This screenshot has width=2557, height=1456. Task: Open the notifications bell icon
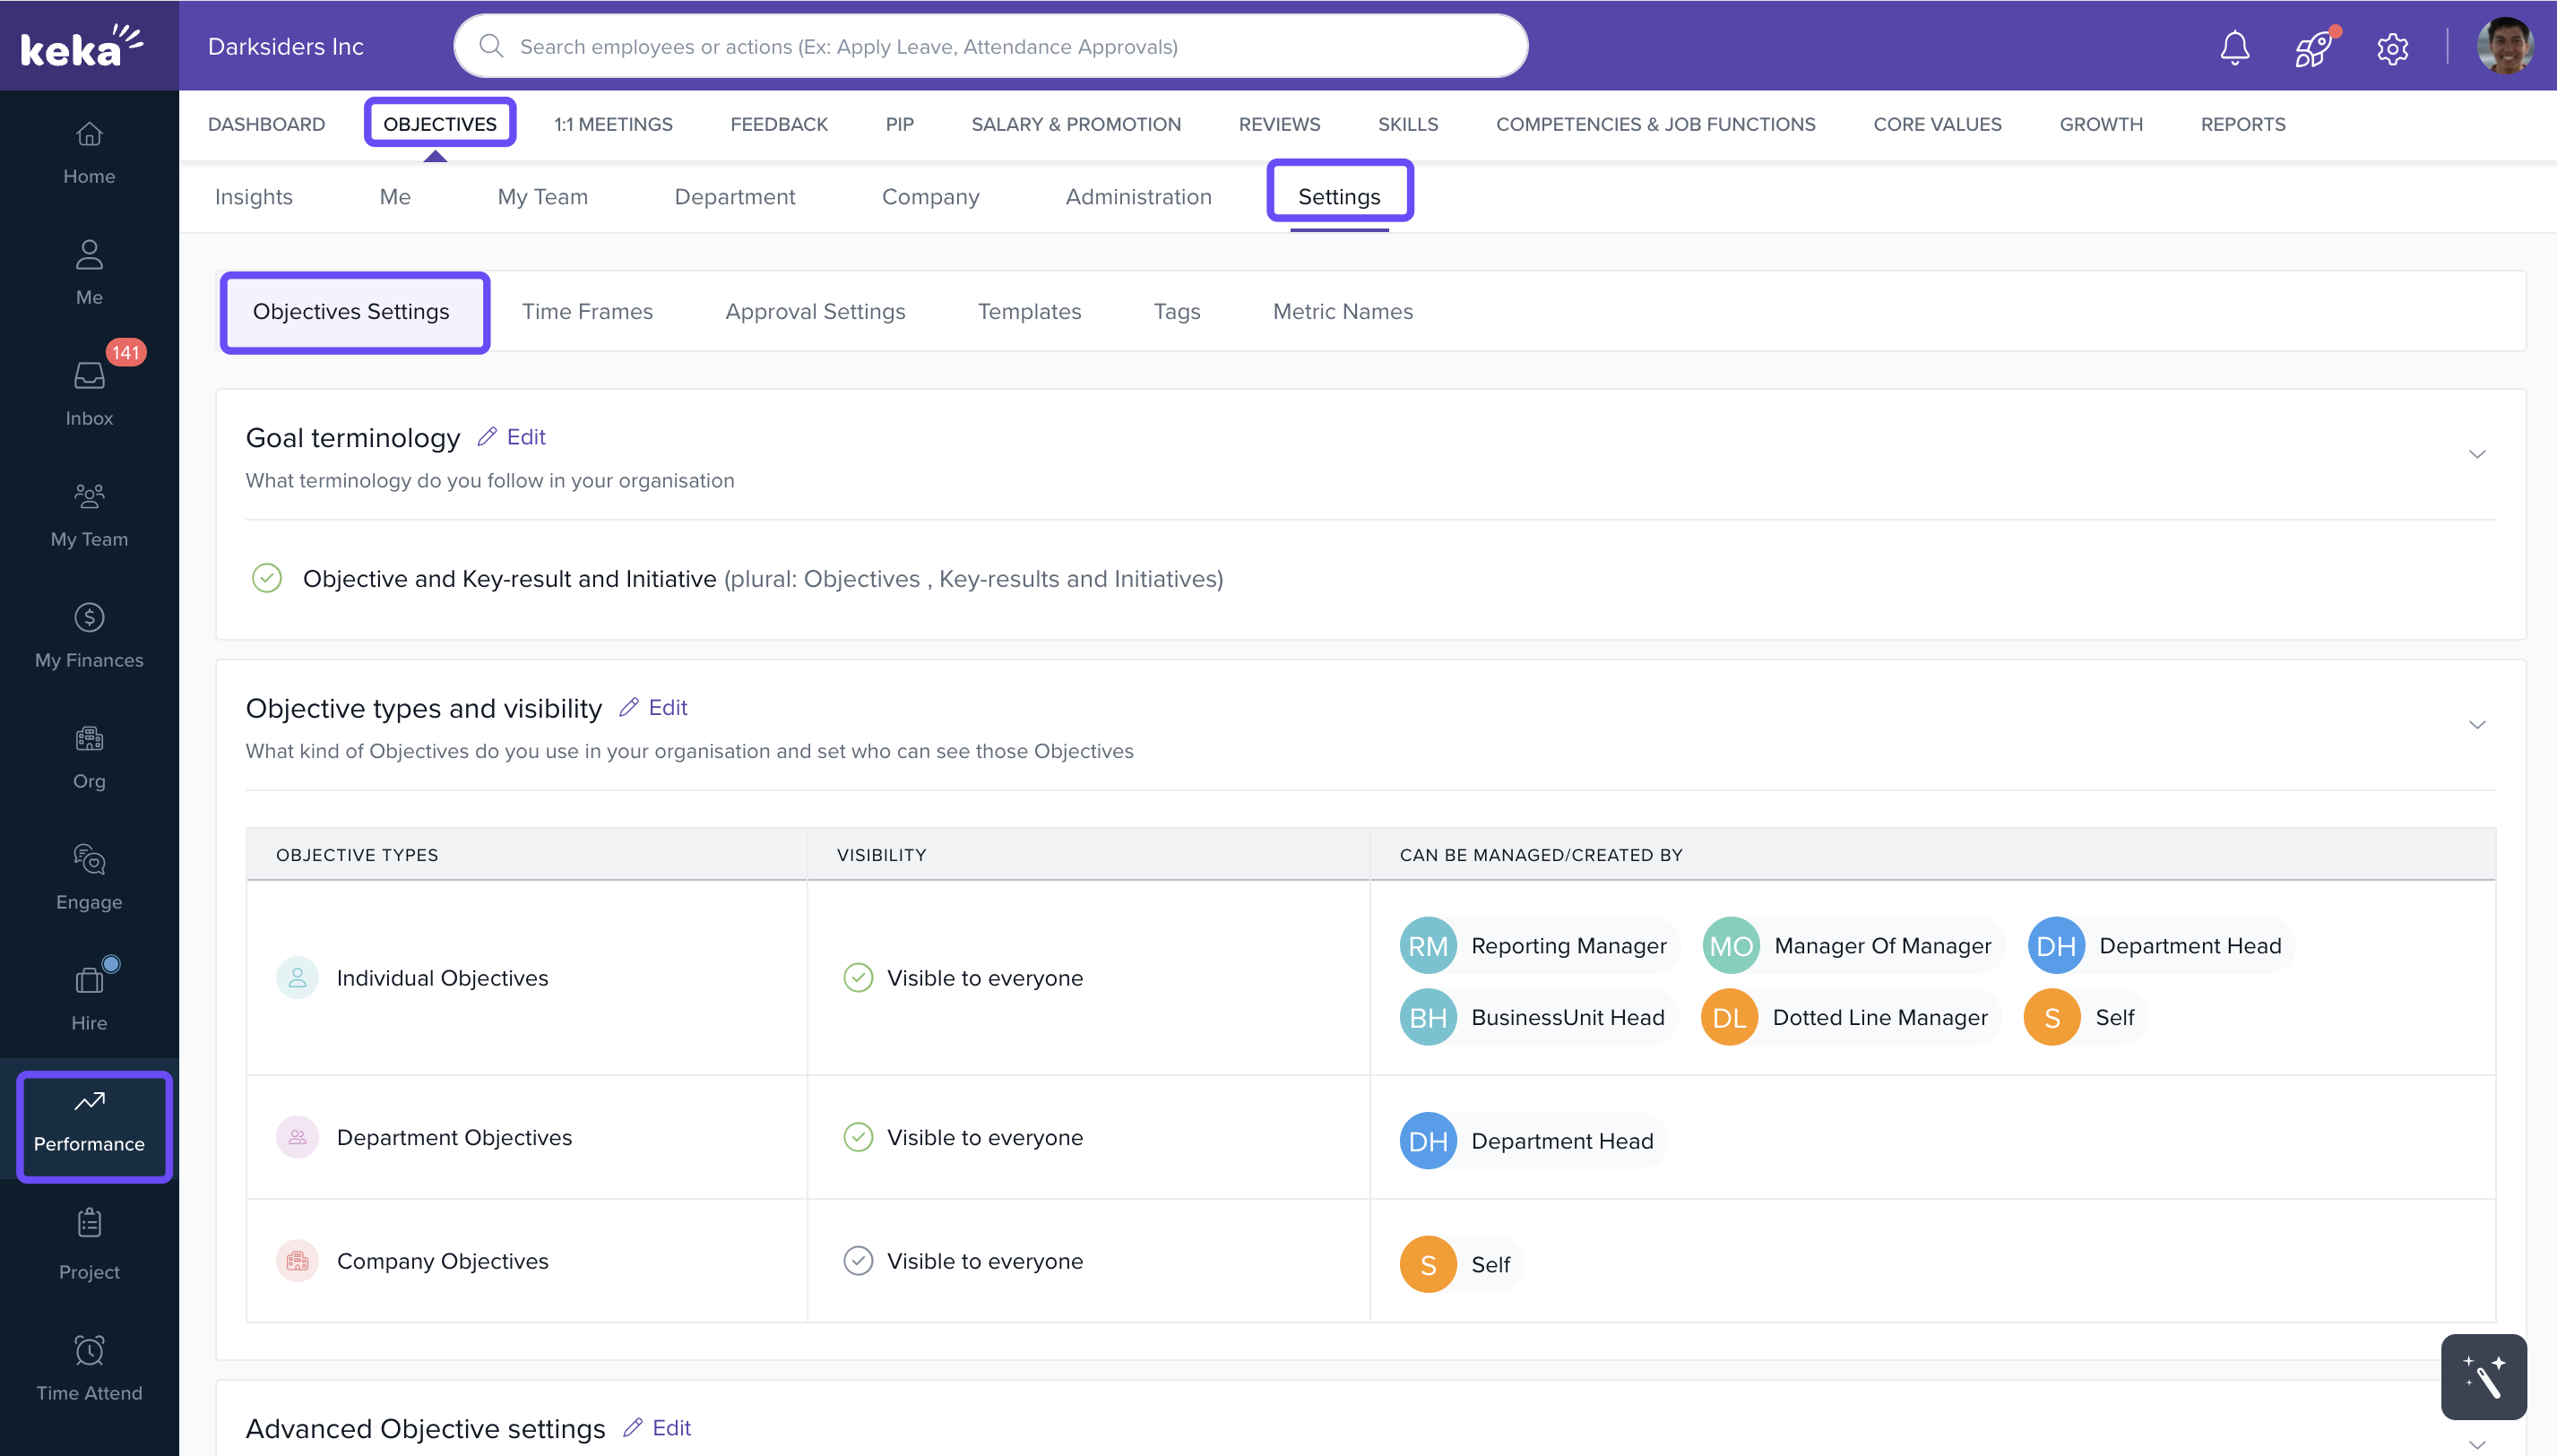coord(2234,47)
